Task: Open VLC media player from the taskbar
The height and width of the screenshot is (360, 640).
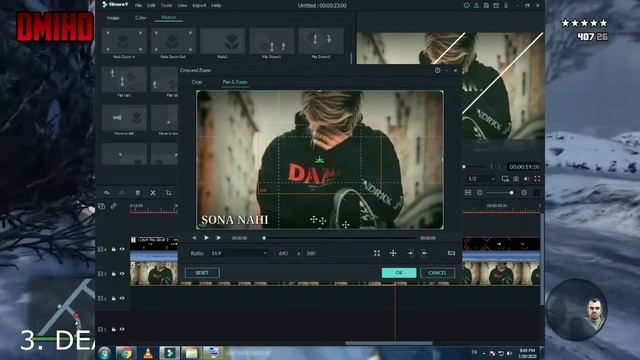Action: [148, 353]
